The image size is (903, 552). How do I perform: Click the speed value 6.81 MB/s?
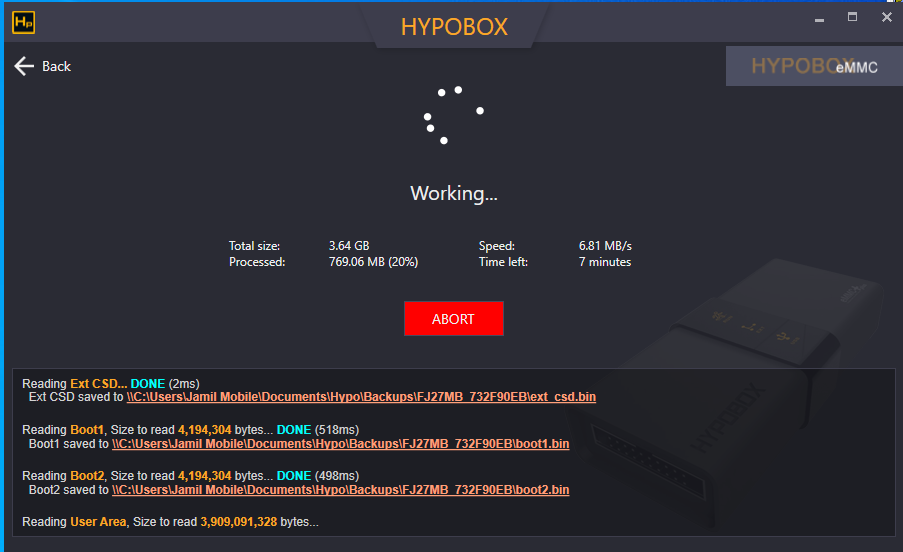605,246
